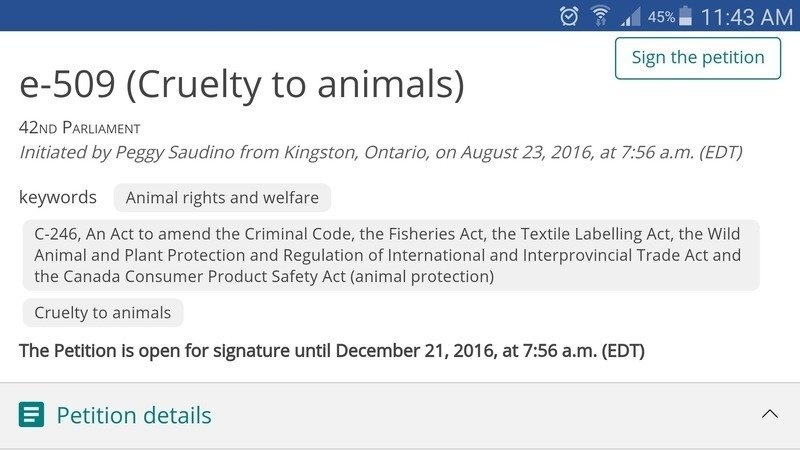The width and height of the screenshot is (800, 450).
Task: Select the Cruelty to animals keyword tag
Action: coord(103,313)
